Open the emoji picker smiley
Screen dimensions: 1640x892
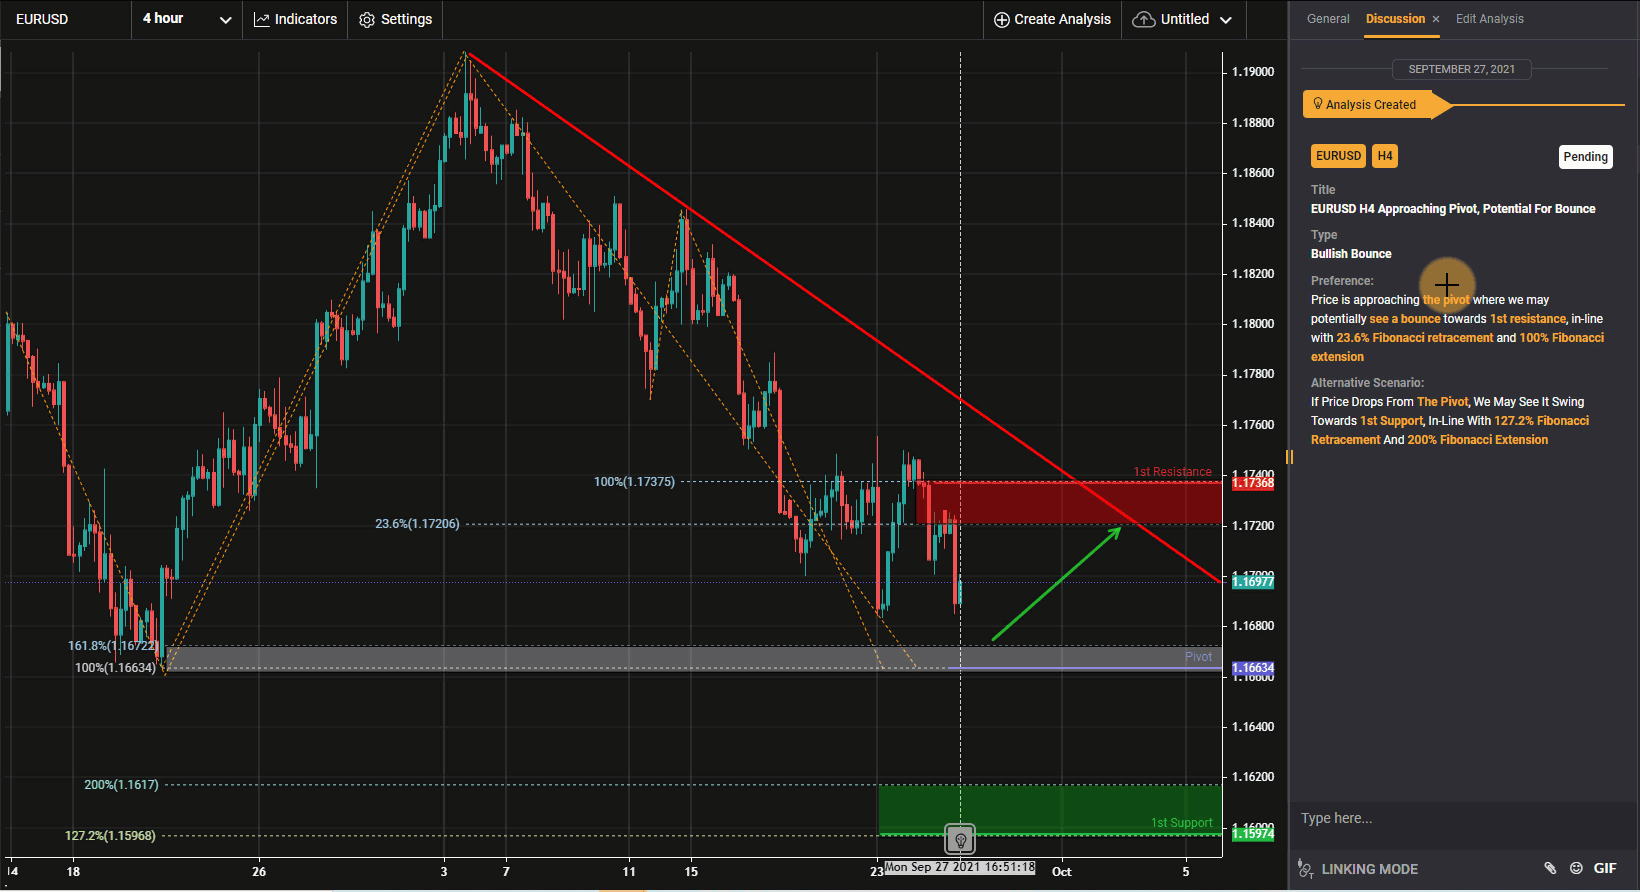(1576, 868)
